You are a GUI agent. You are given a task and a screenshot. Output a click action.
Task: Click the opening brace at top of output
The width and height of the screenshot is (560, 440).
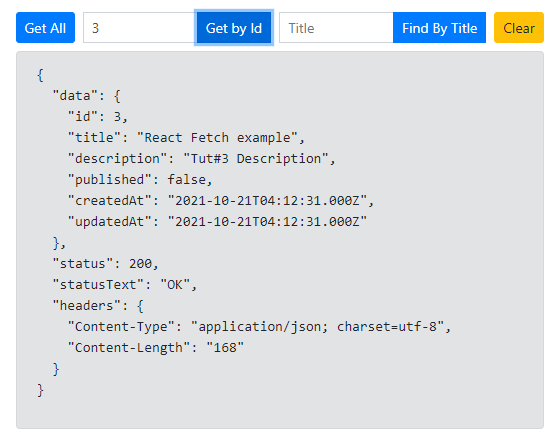40,75
